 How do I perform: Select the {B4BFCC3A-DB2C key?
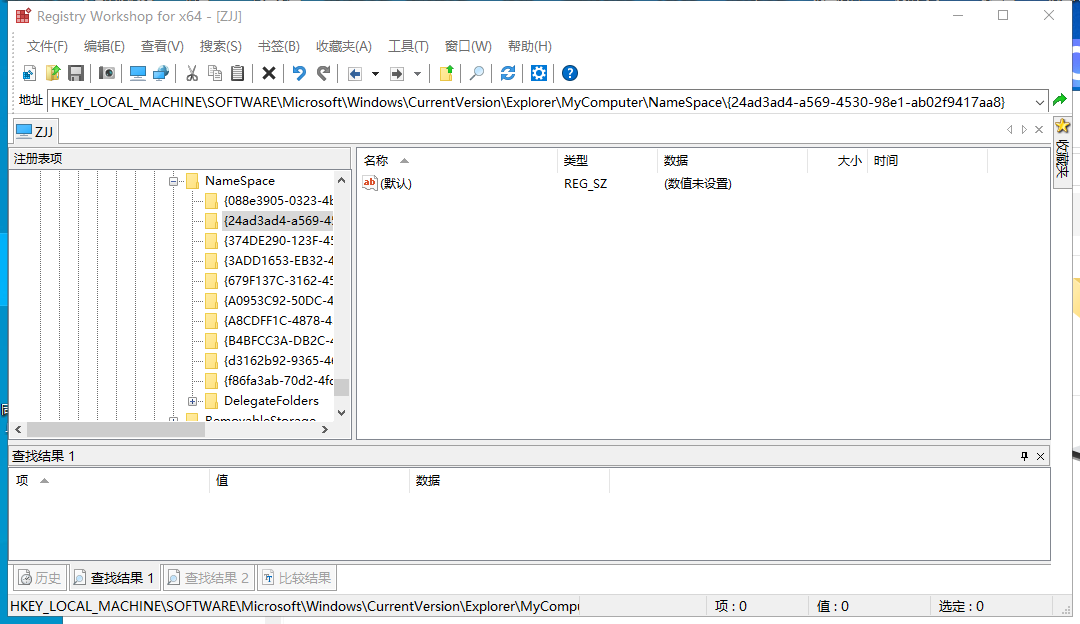click(278, 340)
